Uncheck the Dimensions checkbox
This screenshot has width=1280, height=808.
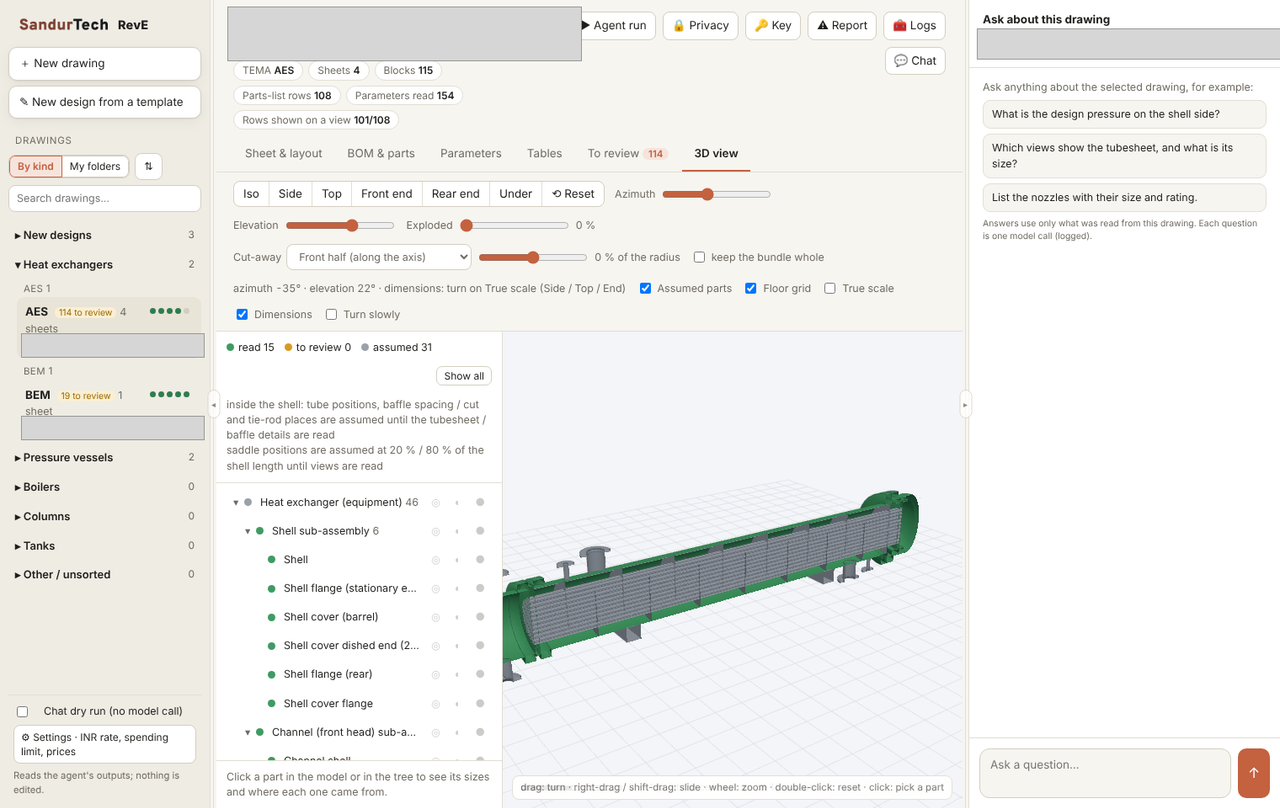tap(243, 314)
